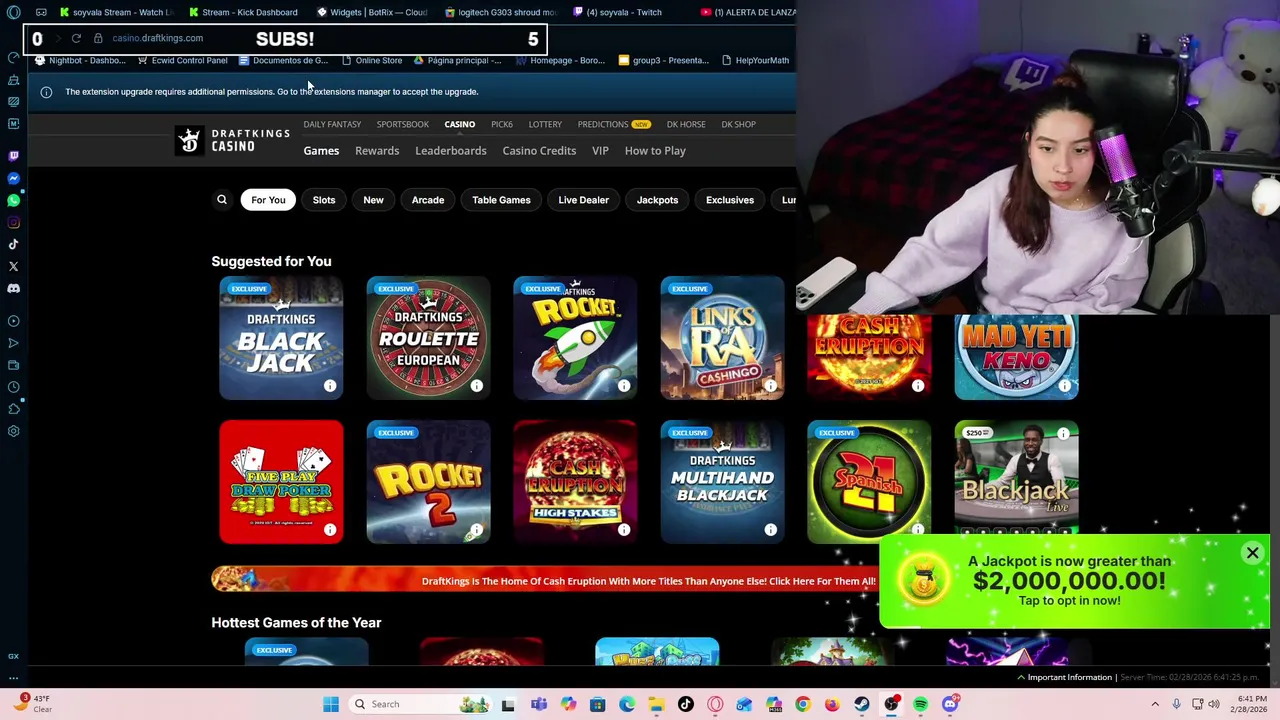Open WhatsApp in the browser sidebar
This screenshot has height=720, width=1280.
(x=13, y=200)
